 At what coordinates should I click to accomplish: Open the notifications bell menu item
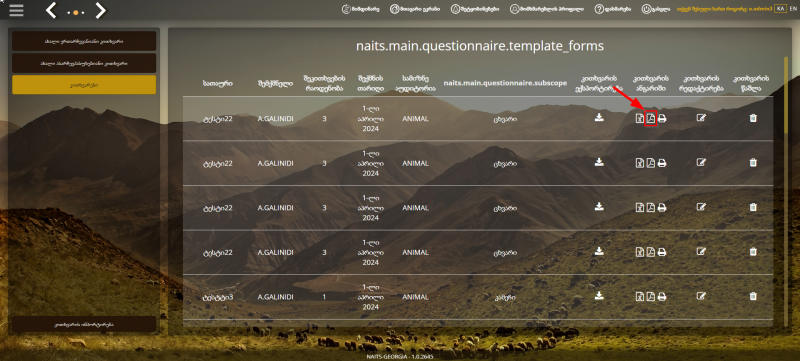tap(475, 9)
